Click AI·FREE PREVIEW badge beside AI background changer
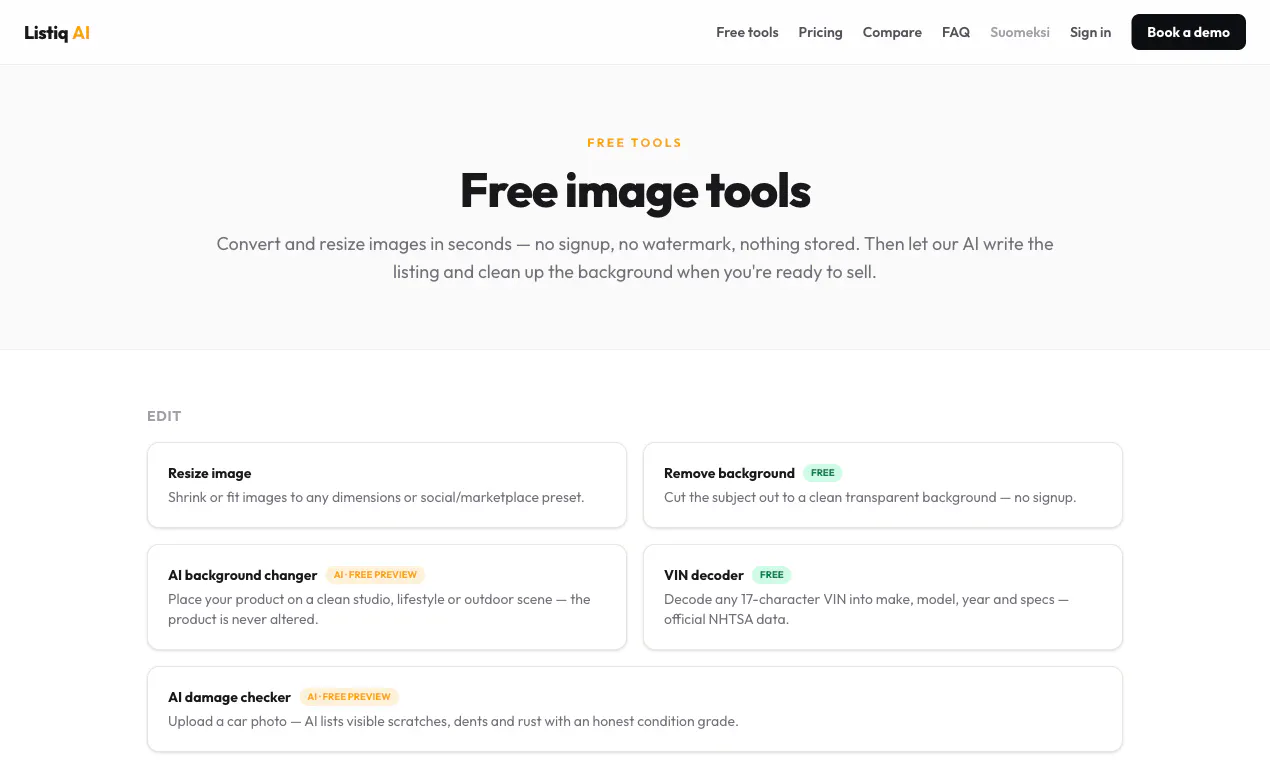The height and width of the screenshot is (760, 1270). 375,575
